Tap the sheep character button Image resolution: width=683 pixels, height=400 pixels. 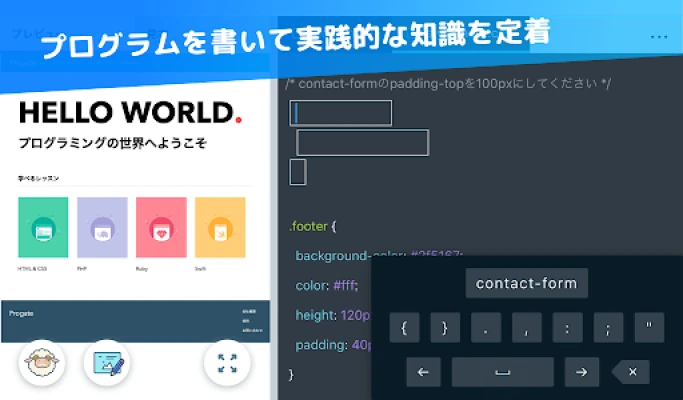click(41, 363)
